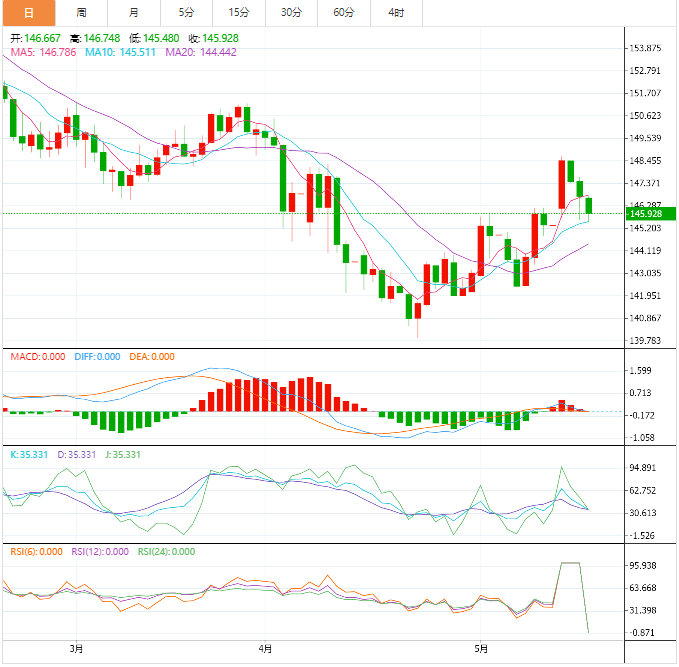Screen dimensions: 679x667
Task: Click the opening price 146.667 value
Action: [x=42, y=39]
